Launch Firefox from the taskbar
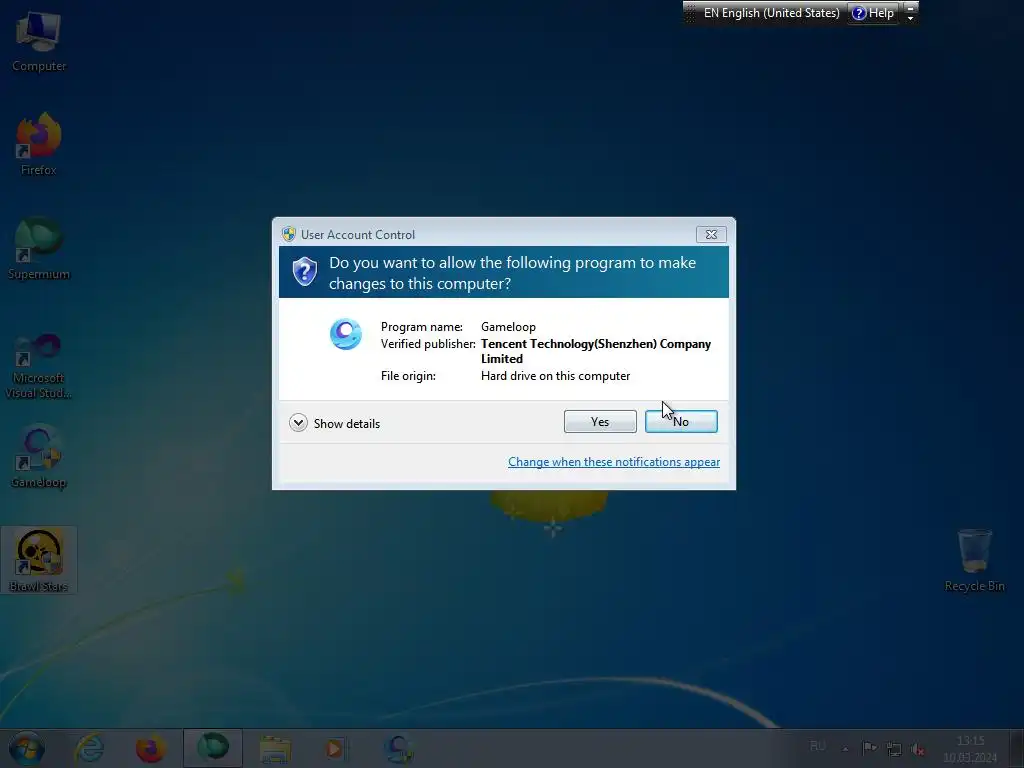1024x768 pixels. 150,748
